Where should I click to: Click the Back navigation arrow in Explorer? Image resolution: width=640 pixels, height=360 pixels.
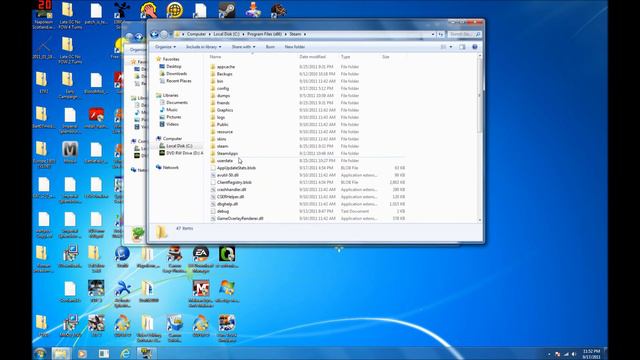click(x=154, y=35)
